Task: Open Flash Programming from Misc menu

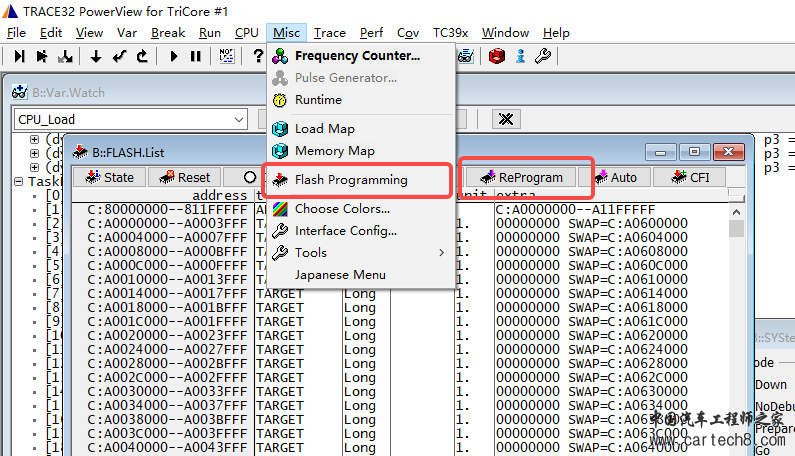Action: 351,180
